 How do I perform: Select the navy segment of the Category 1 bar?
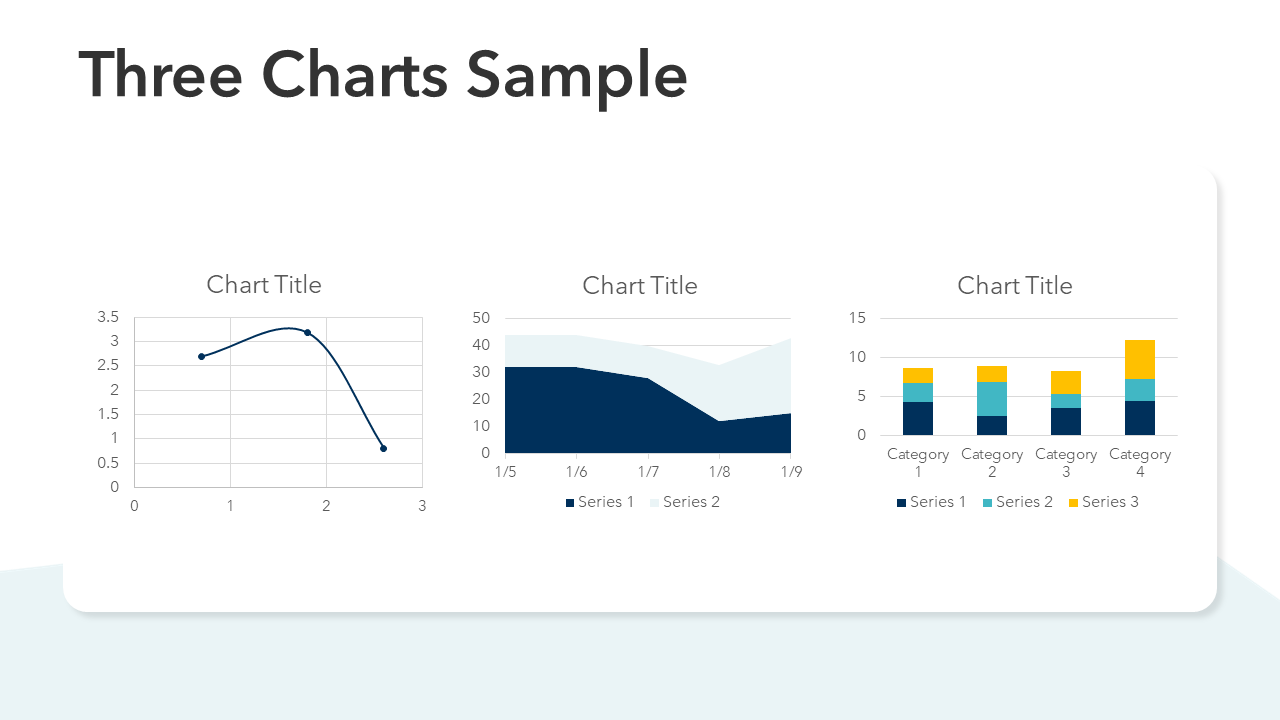click(918, 418)
